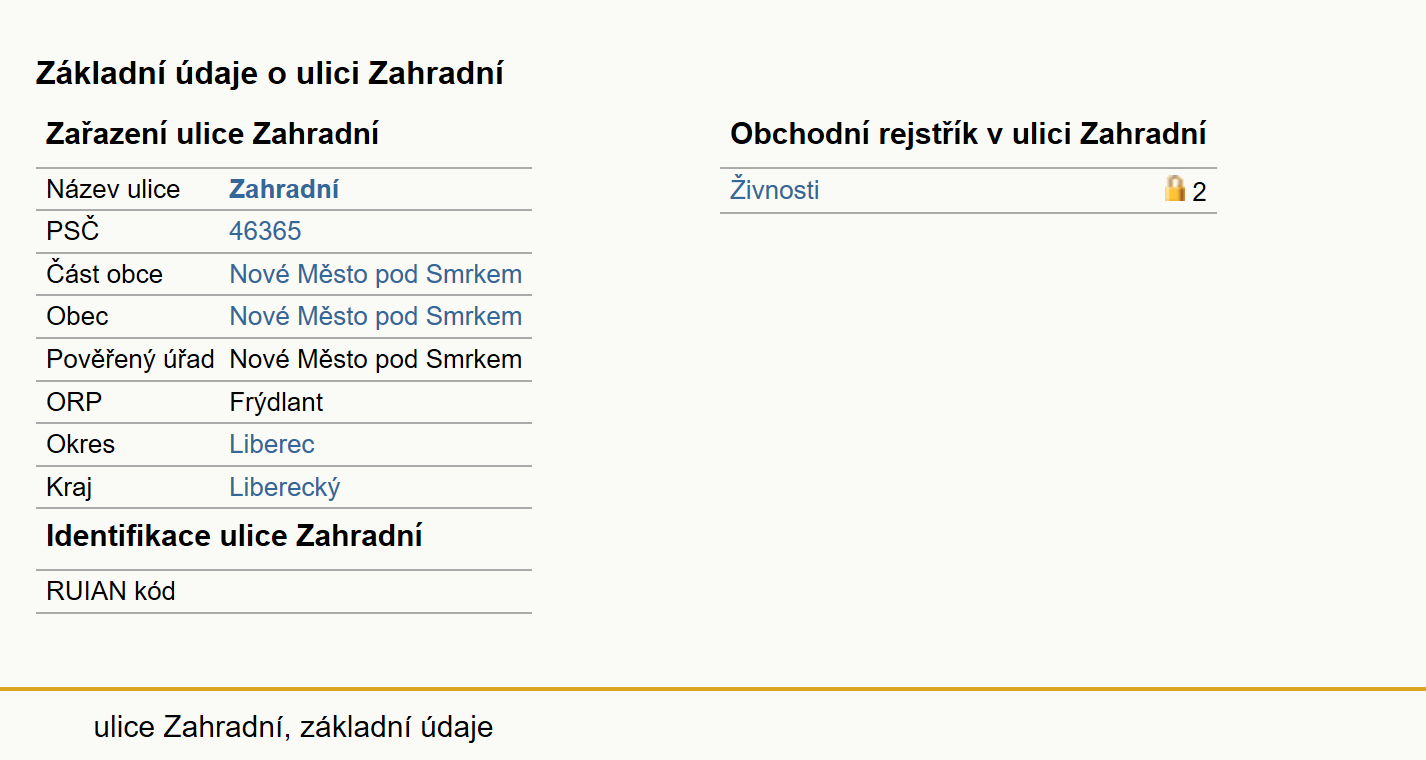This screenshot has height=760, width=1426.
Task: Open Nové Město pod Smrkem in Obec row
Action: click(376, 316)
